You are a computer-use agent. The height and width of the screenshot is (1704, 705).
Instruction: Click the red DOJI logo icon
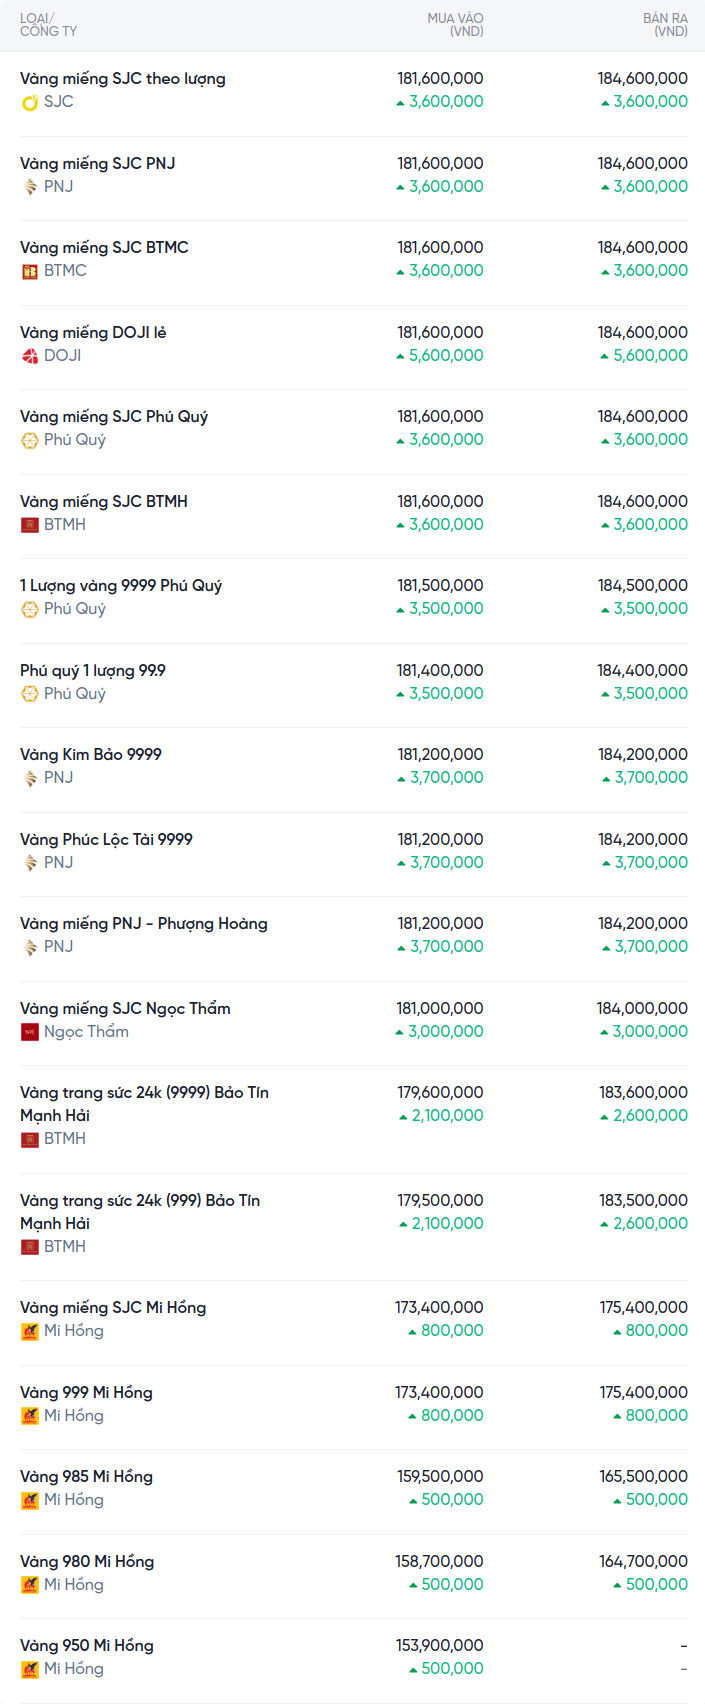click(30, 356)
